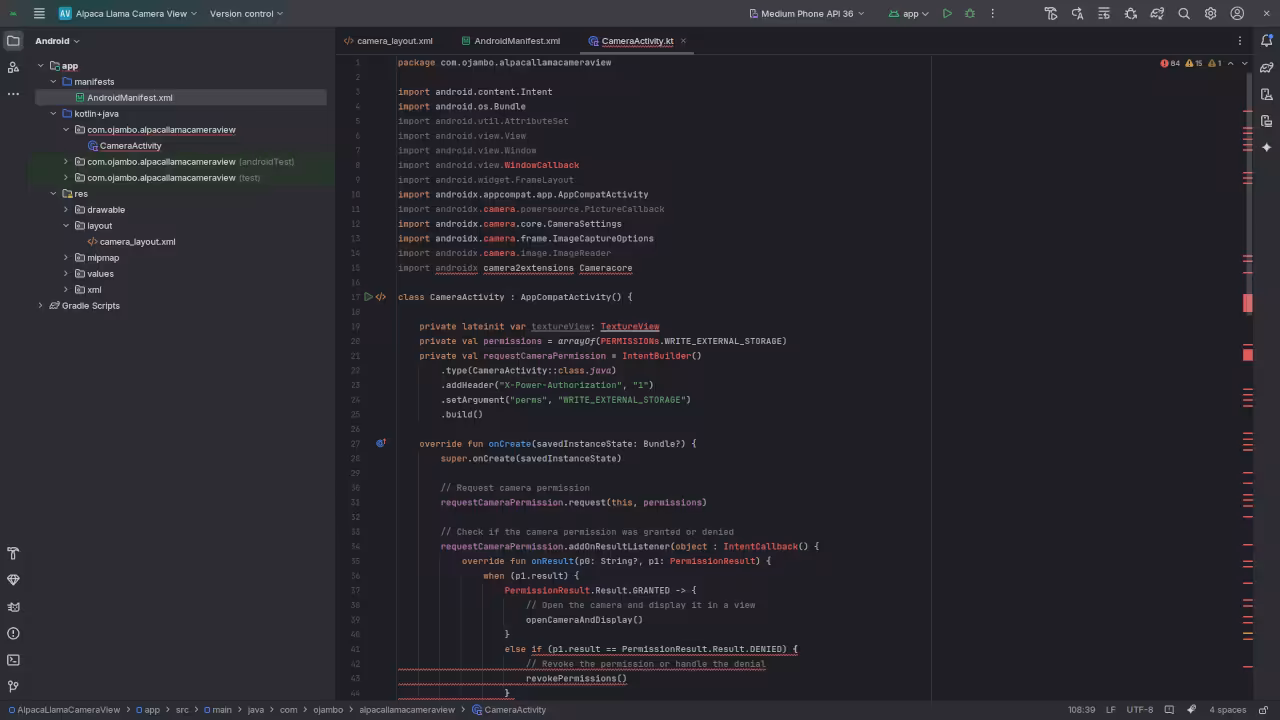The height and width of the screenshot is (720, 1280).
Task: Open the Logcat cat icon
Action: [x=13, y=607]
